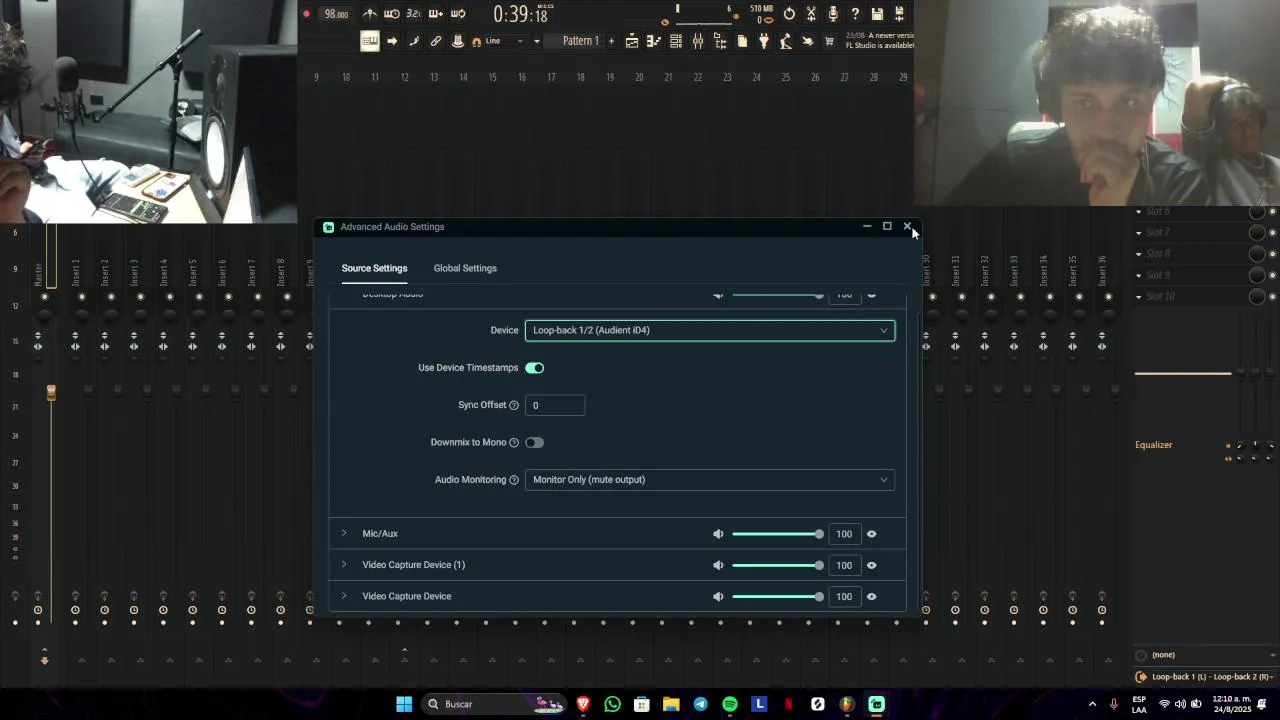Image resolution: width=1280 pixels, height=720 pixels.
Task: Click the Mic/Aux volume slider
Action: (778, 534)
